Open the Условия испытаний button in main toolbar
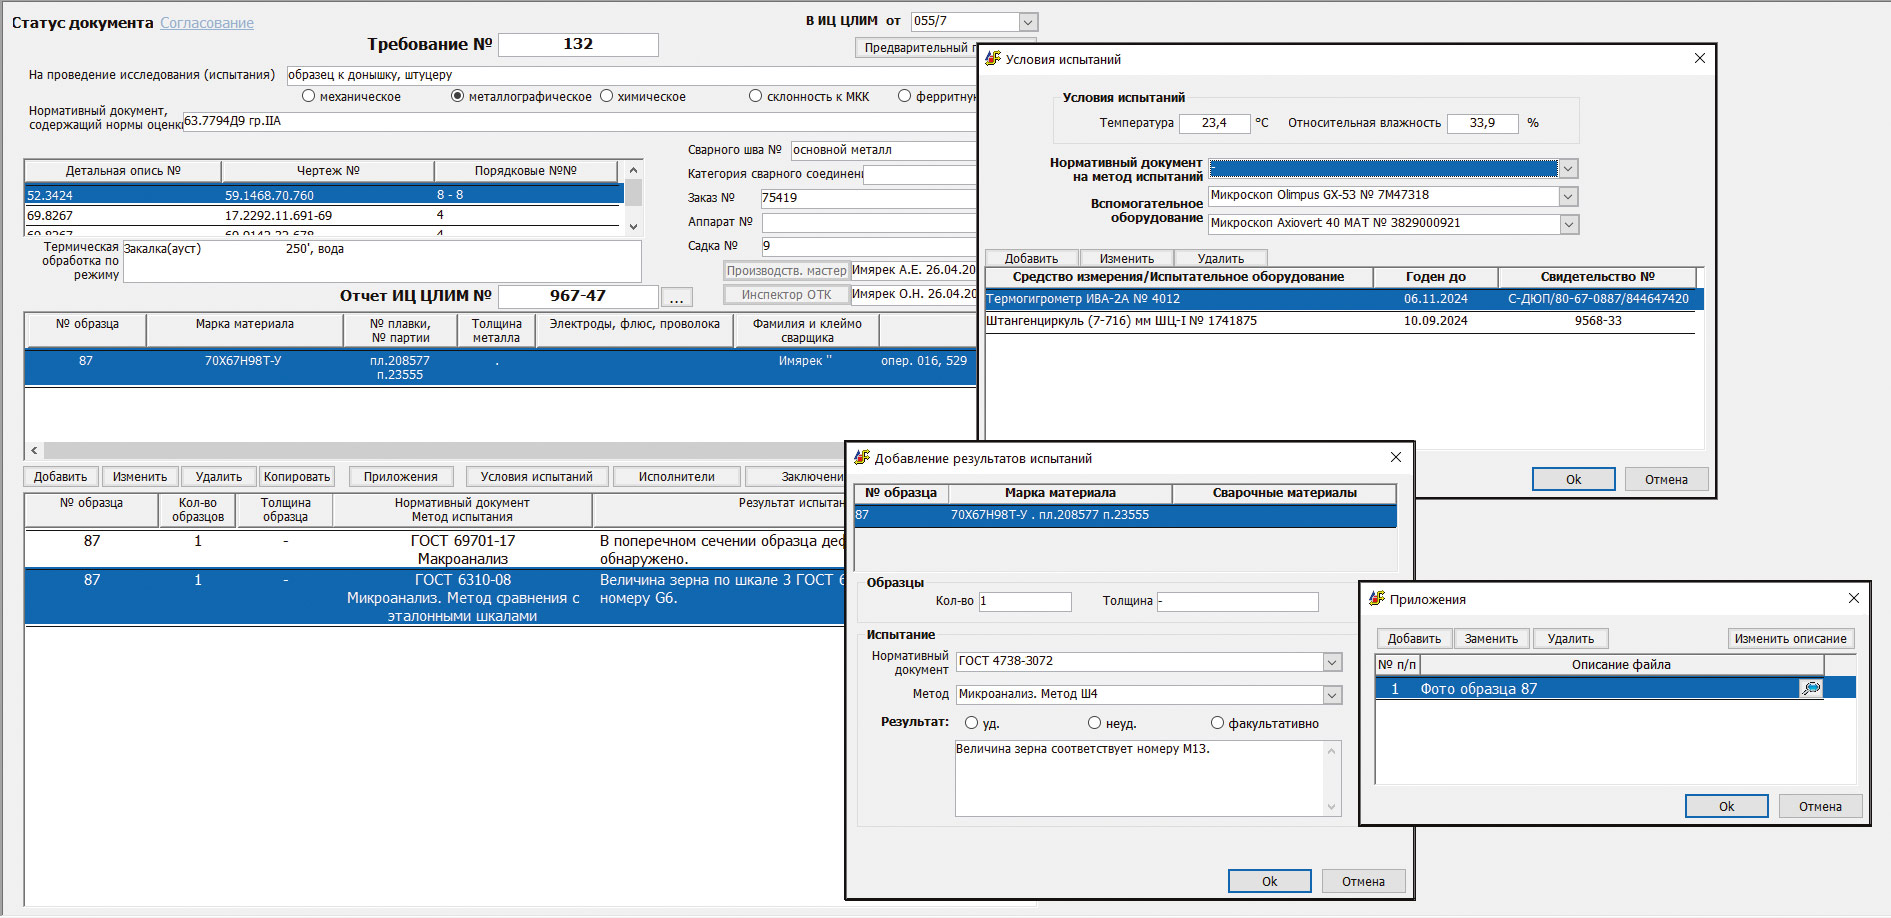 [536, 477]
